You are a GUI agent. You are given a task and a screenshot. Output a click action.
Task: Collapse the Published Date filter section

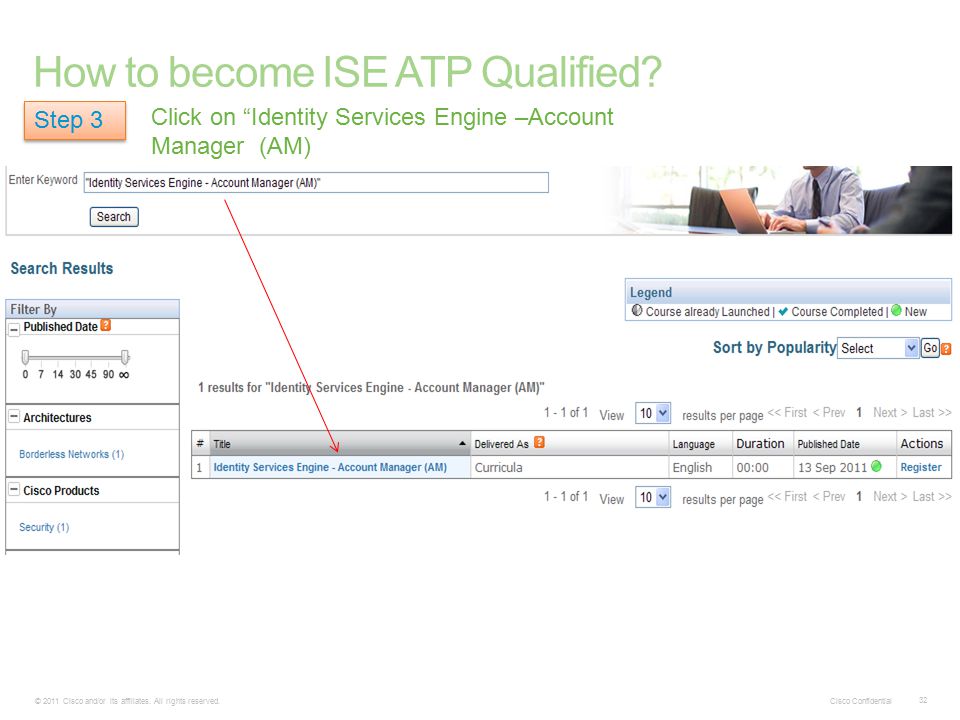click(14, 329)
